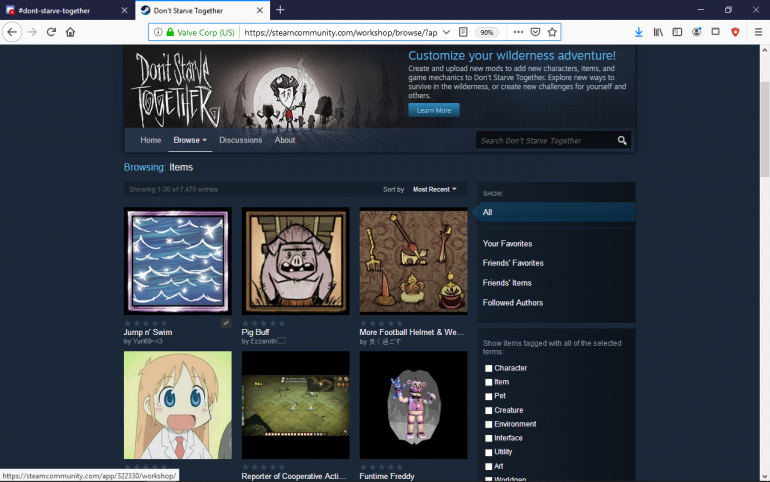Enable the Interface tag filter

(x=489, y=438)
